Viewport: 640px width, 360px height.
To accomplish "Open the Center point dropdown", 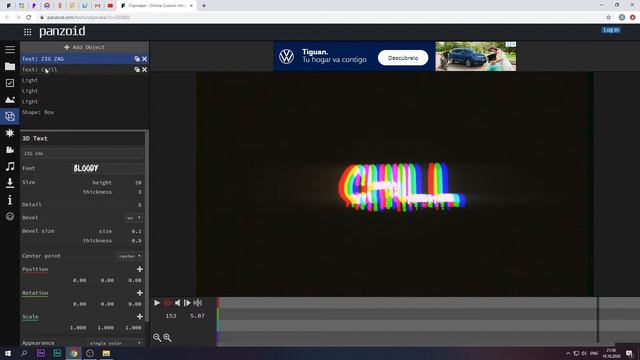I will tap(129, 256).
